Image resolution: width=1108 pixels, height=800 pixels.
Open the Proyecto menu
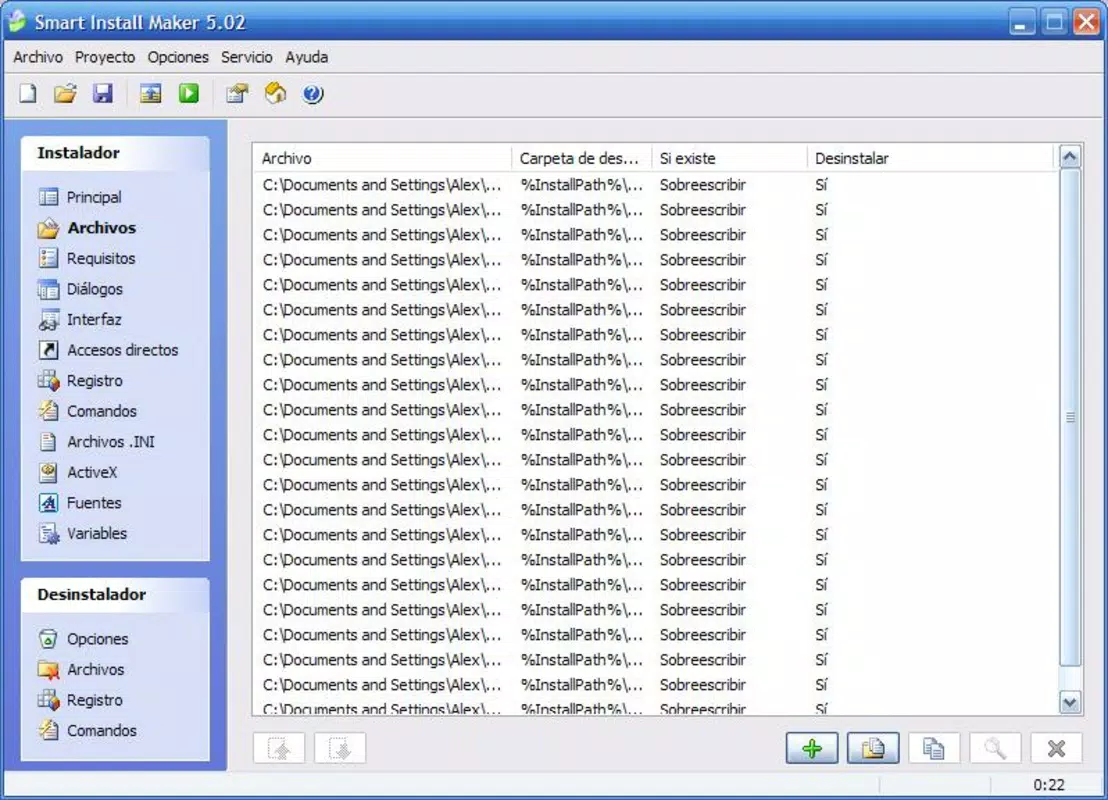click(x=105, y=57)
